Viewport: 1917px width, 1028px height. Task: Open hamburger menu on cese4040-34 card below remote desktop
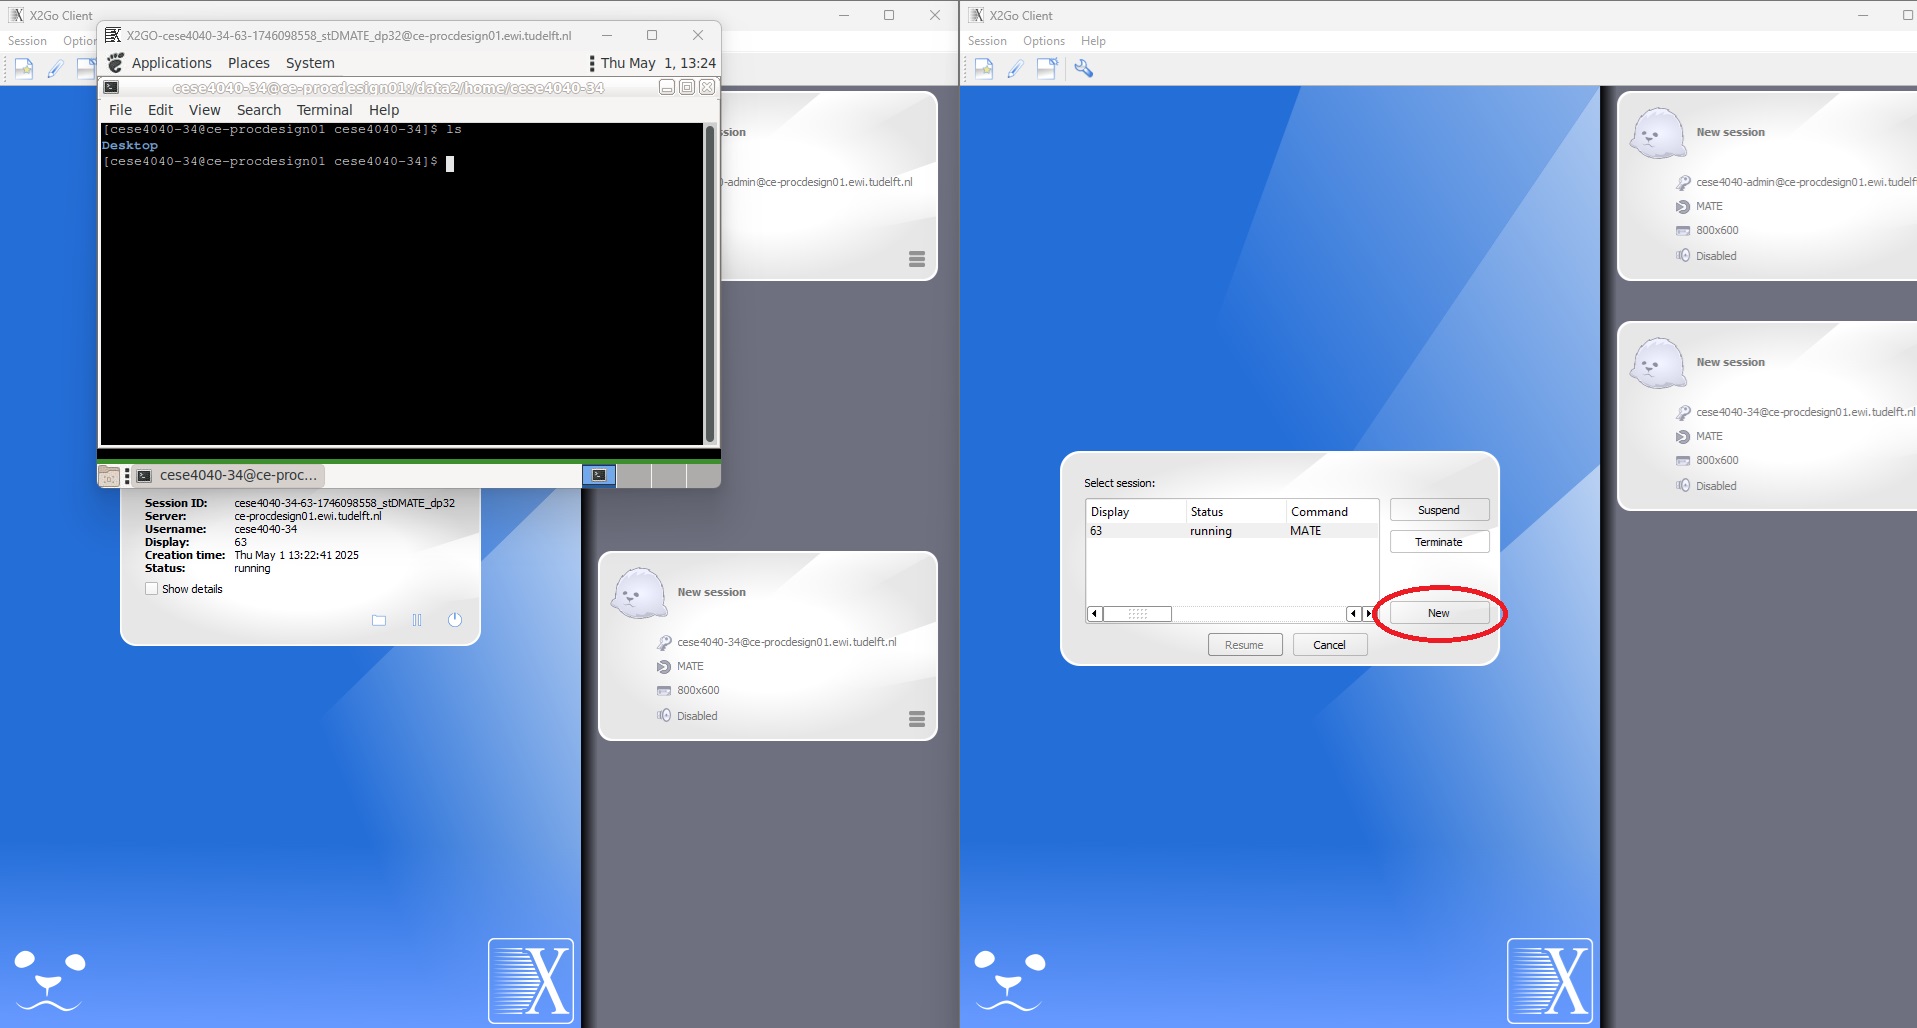click(917, 719)
